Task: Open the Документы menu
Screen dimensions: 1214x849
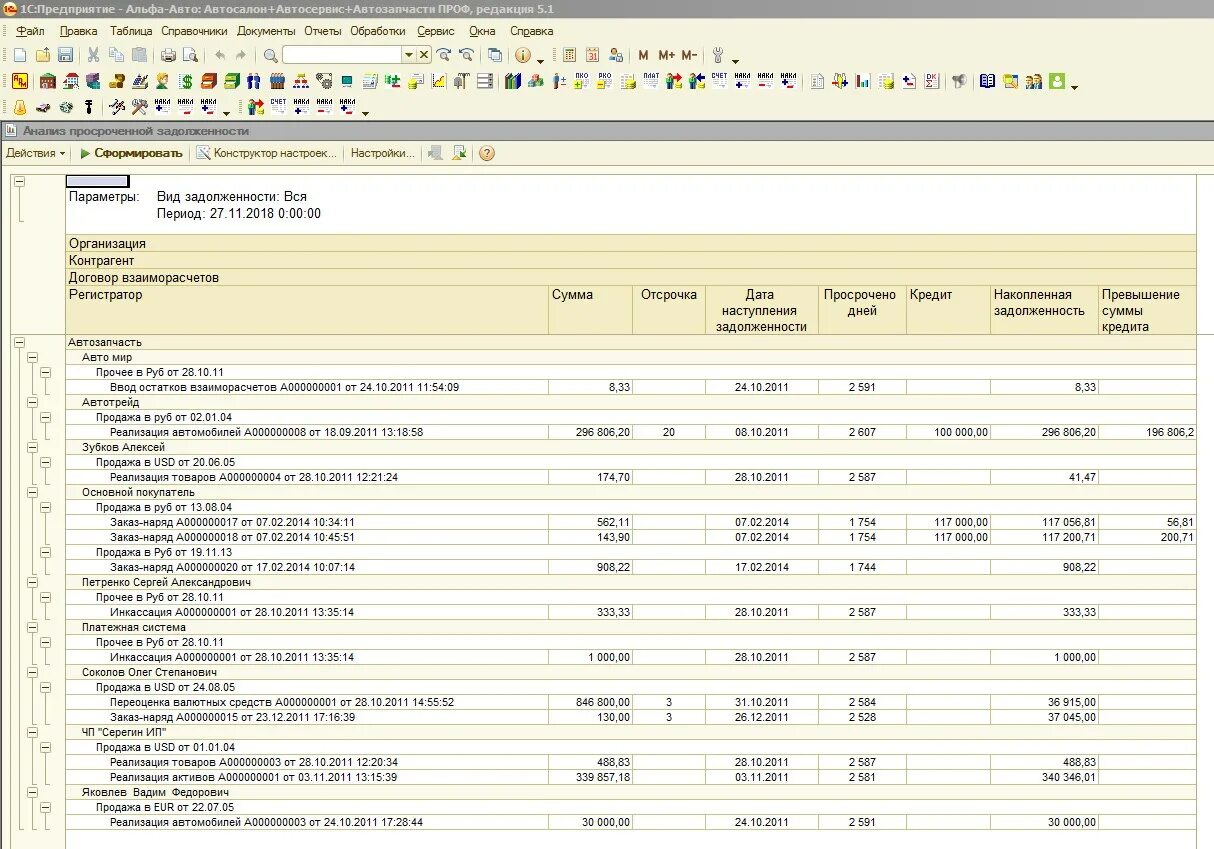Action: pyautogui.click(x=266, y=31)
